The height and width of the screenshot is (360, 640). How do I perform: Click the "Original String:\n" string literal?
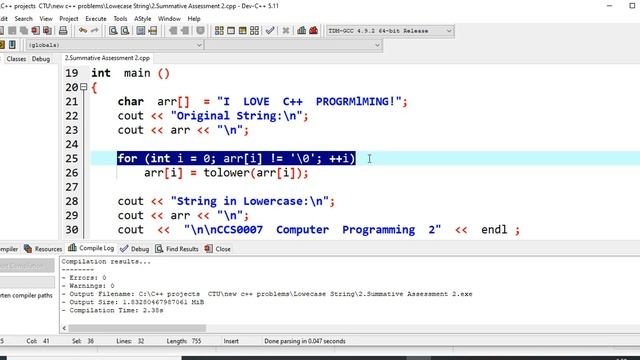pos(236,116)
